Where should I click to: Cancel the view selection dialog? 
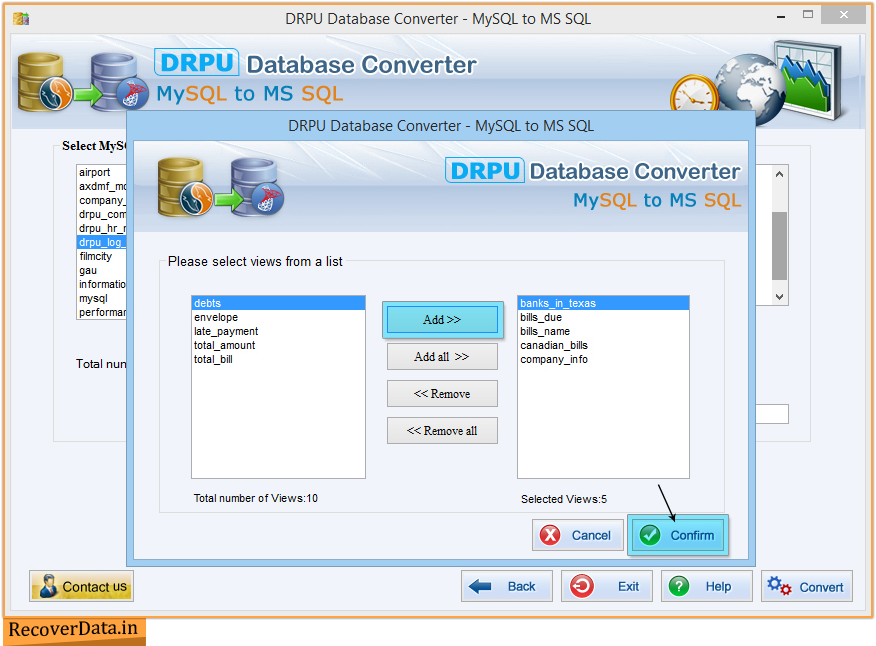578,535
